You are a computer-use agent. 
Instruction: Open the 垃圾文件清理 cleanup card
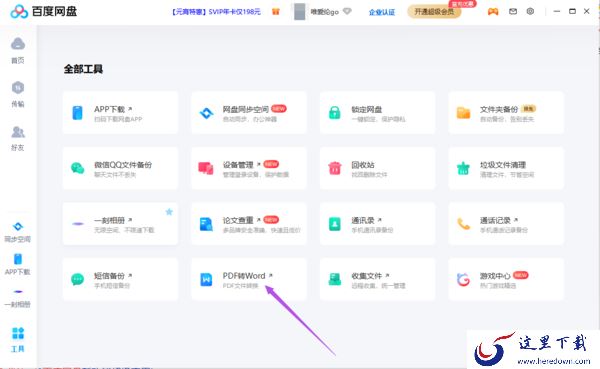506,168
